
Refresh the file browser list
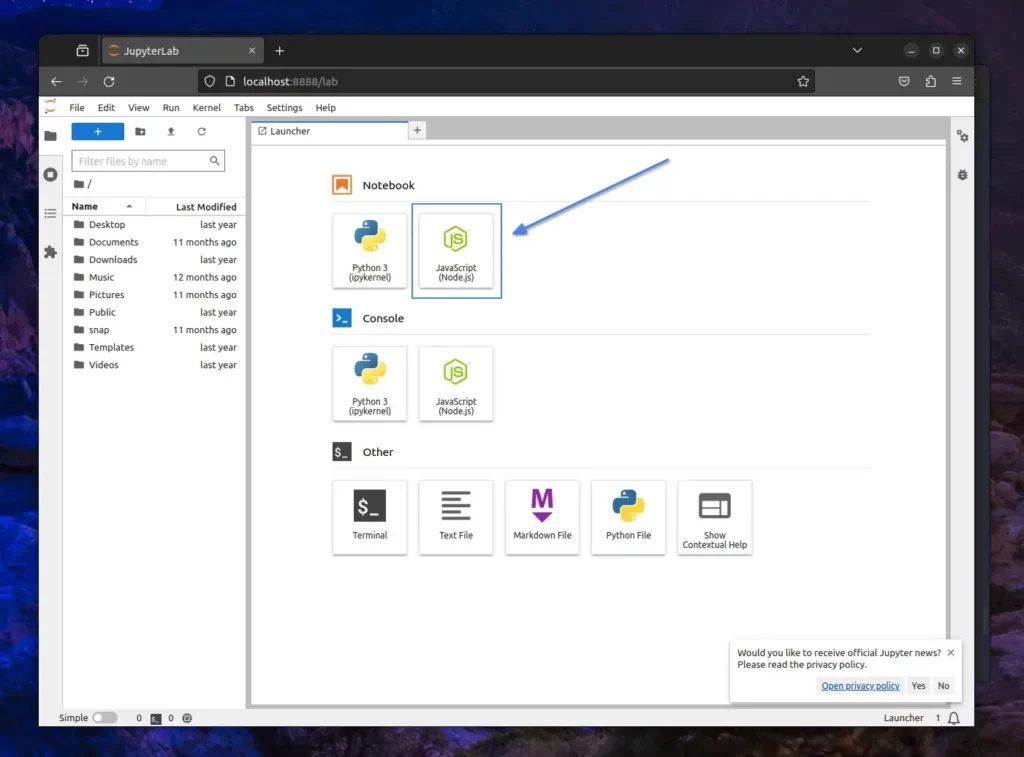tap(202, 131)
